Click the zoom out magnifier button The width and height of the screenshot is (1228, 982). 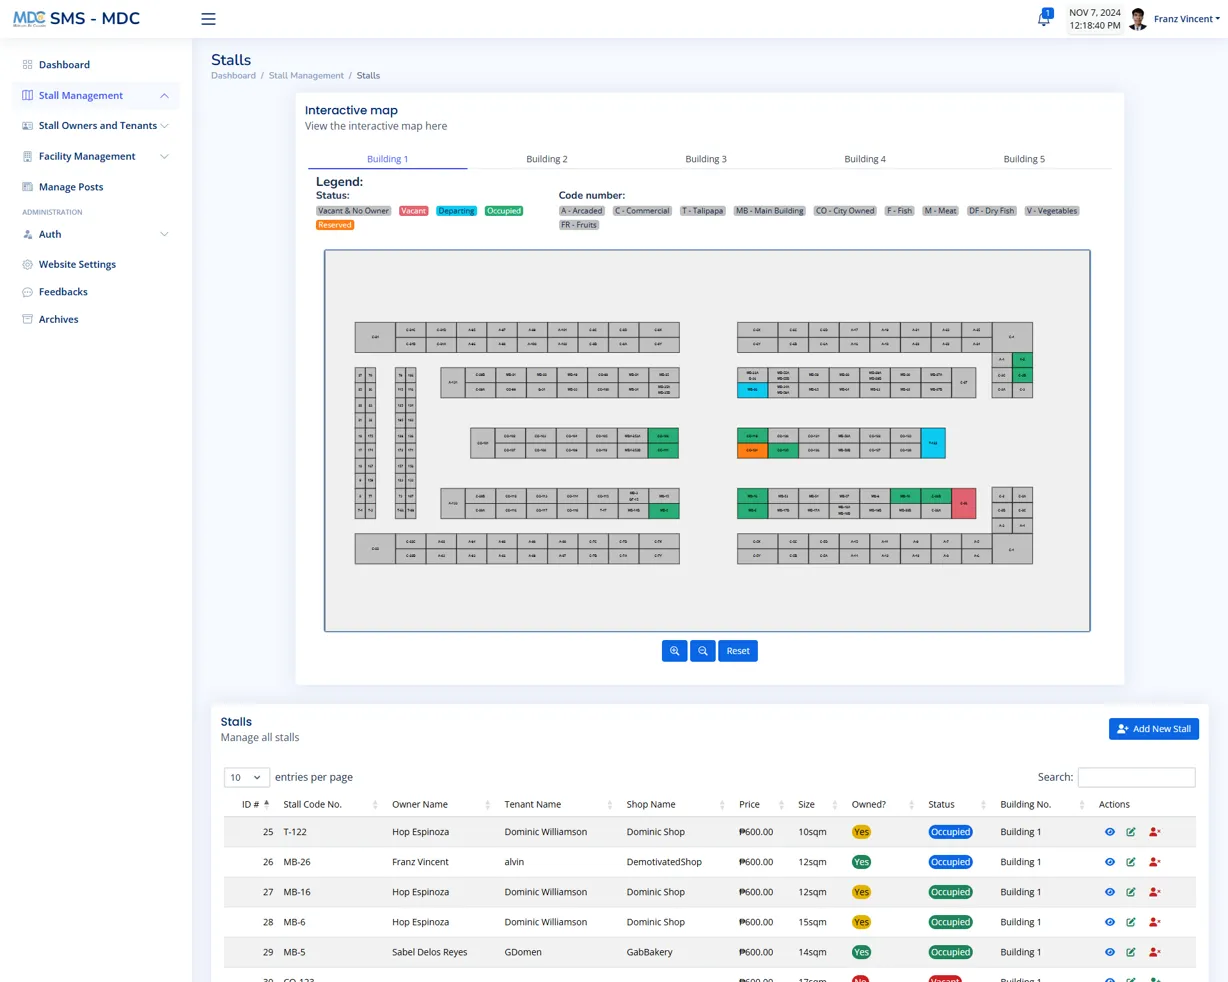(x=703, y=651)
